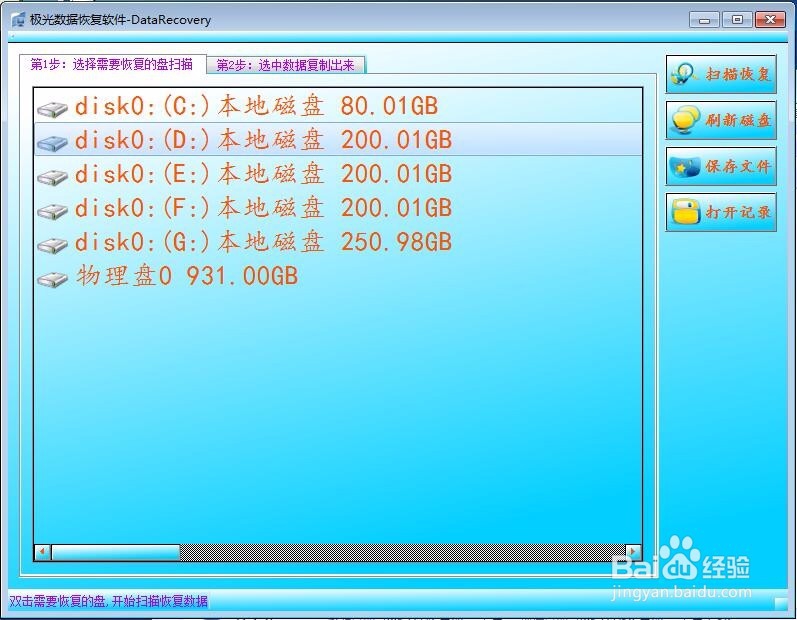Click the starred folder icon on 保存文件
This screenshot has height=620, width=797.
point(685,167)
